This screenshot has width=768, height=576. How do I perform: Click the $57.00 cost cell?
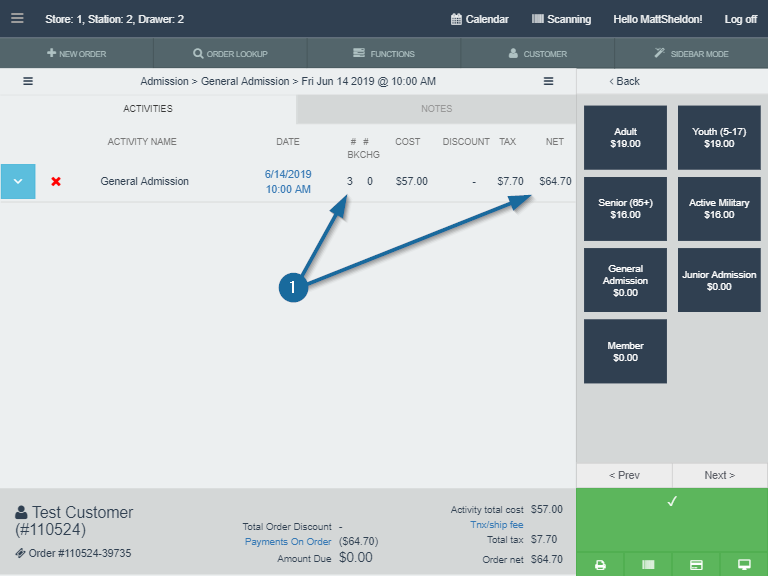411,181
